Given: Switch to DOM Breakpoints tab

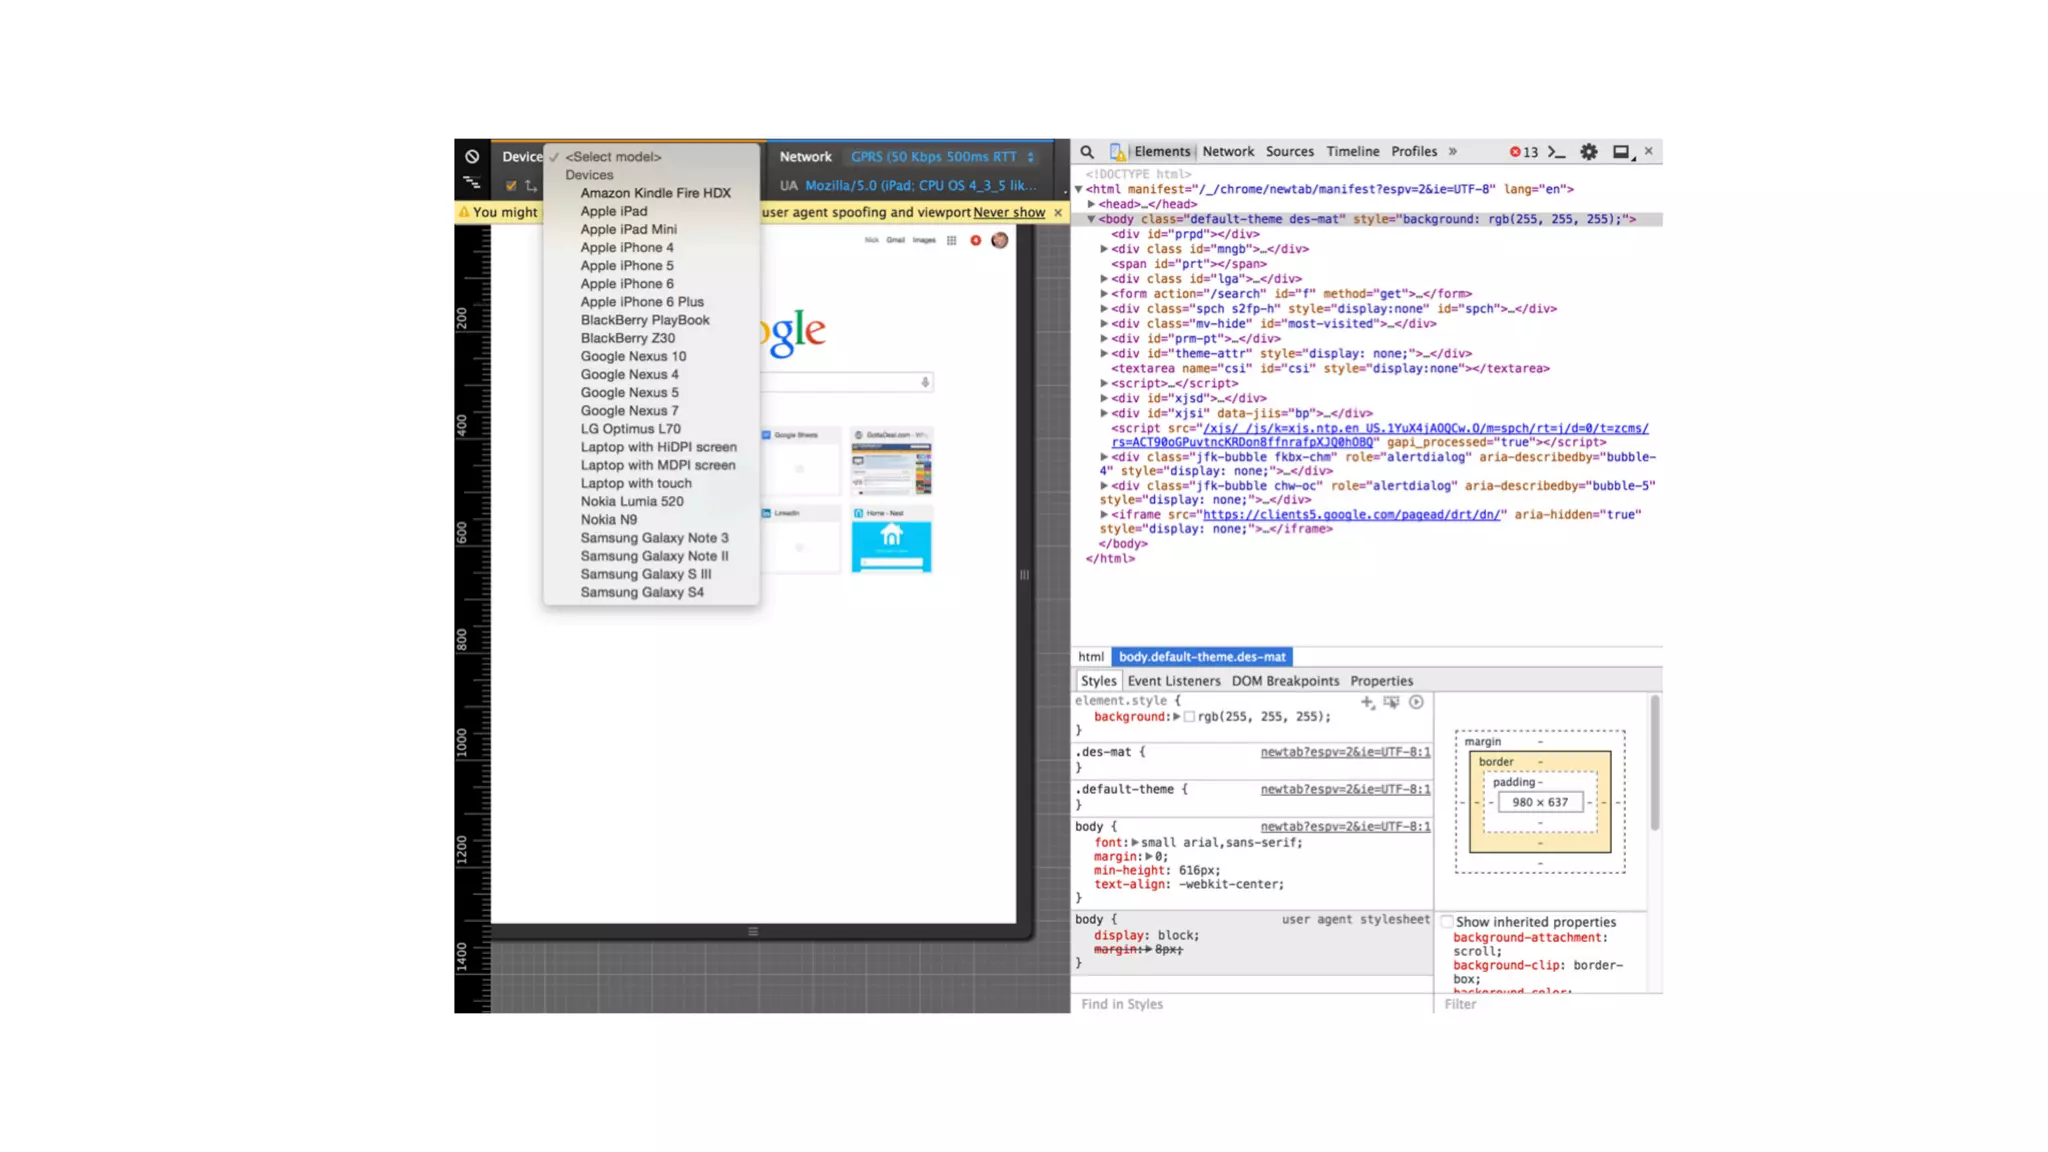Looking at the screenshot, I should point(1285,681).
